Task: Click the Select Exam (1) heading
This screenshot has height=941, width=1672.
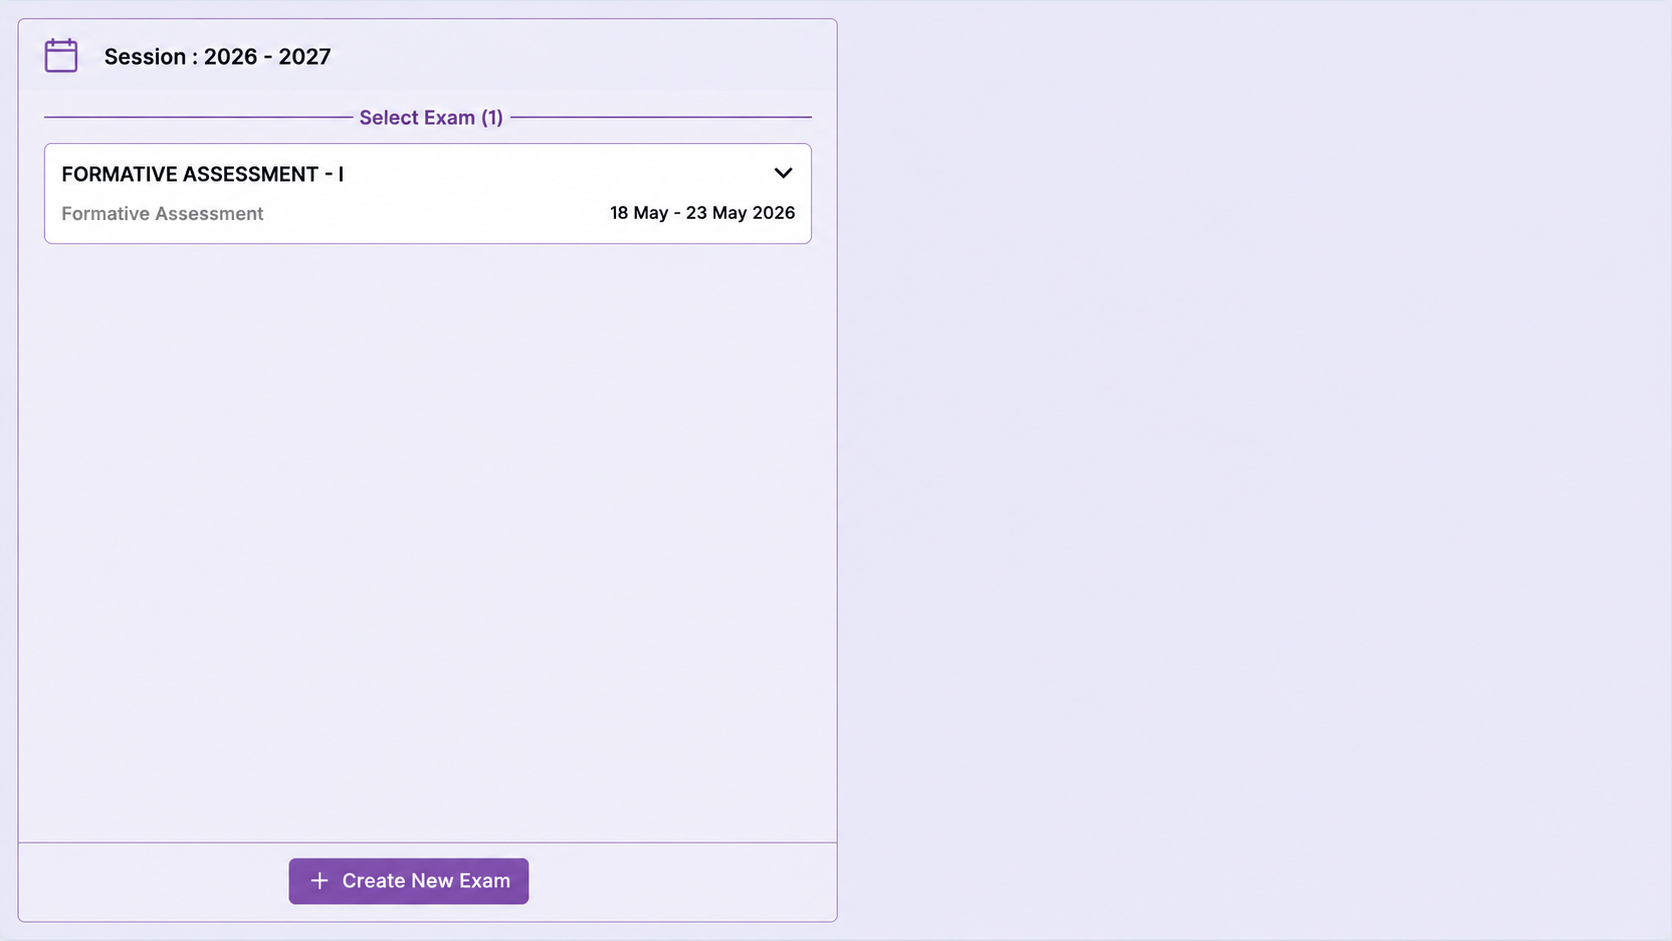Action: tap(431, 117)
